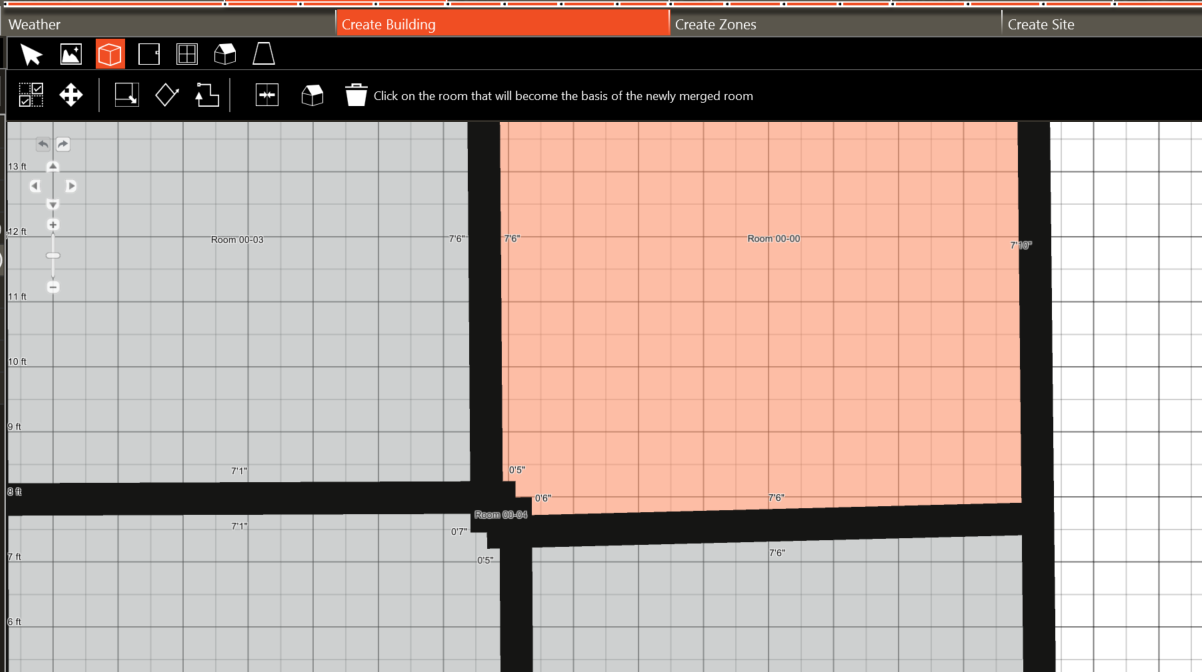The width and height of the screenshot is (1202, 672).
Task: Choose the roof tool in top toolbar
Action: (x=225, y=54)
